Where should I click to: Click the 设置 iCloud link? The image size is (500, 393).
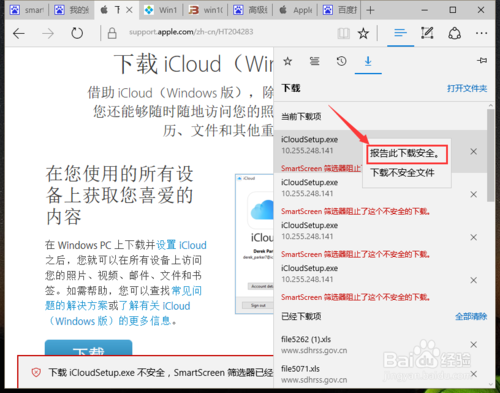[x=181, y=245]
